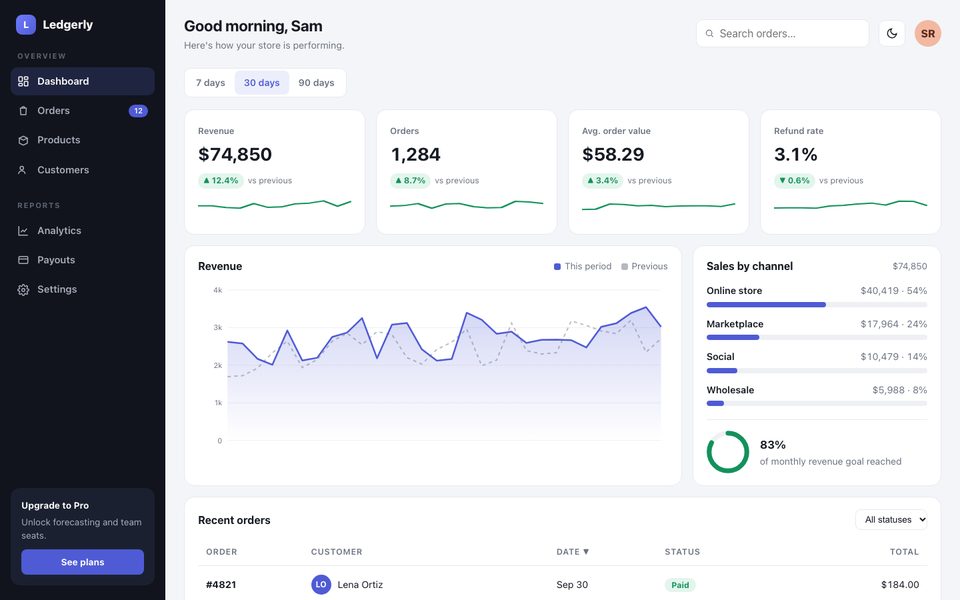Select the 30 days range tab
The image size is (960, 600).
coord(261,83)
